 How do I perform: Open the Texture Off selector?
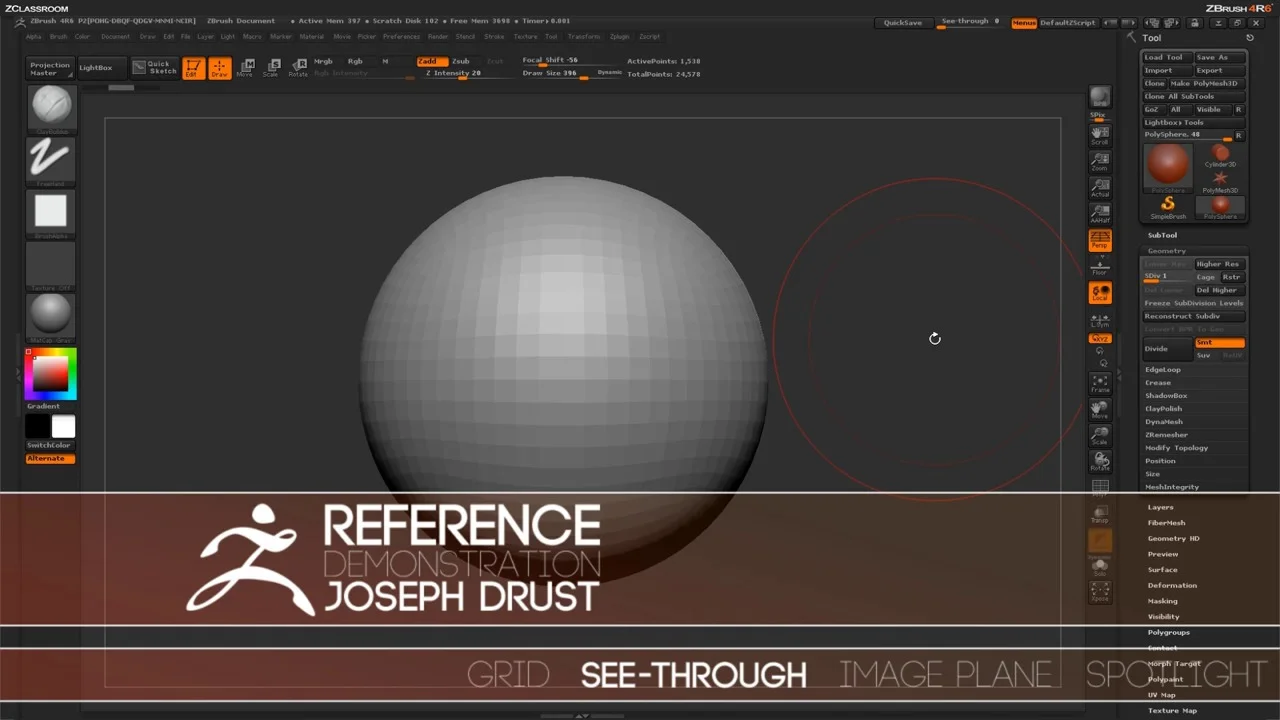point(51,265)
